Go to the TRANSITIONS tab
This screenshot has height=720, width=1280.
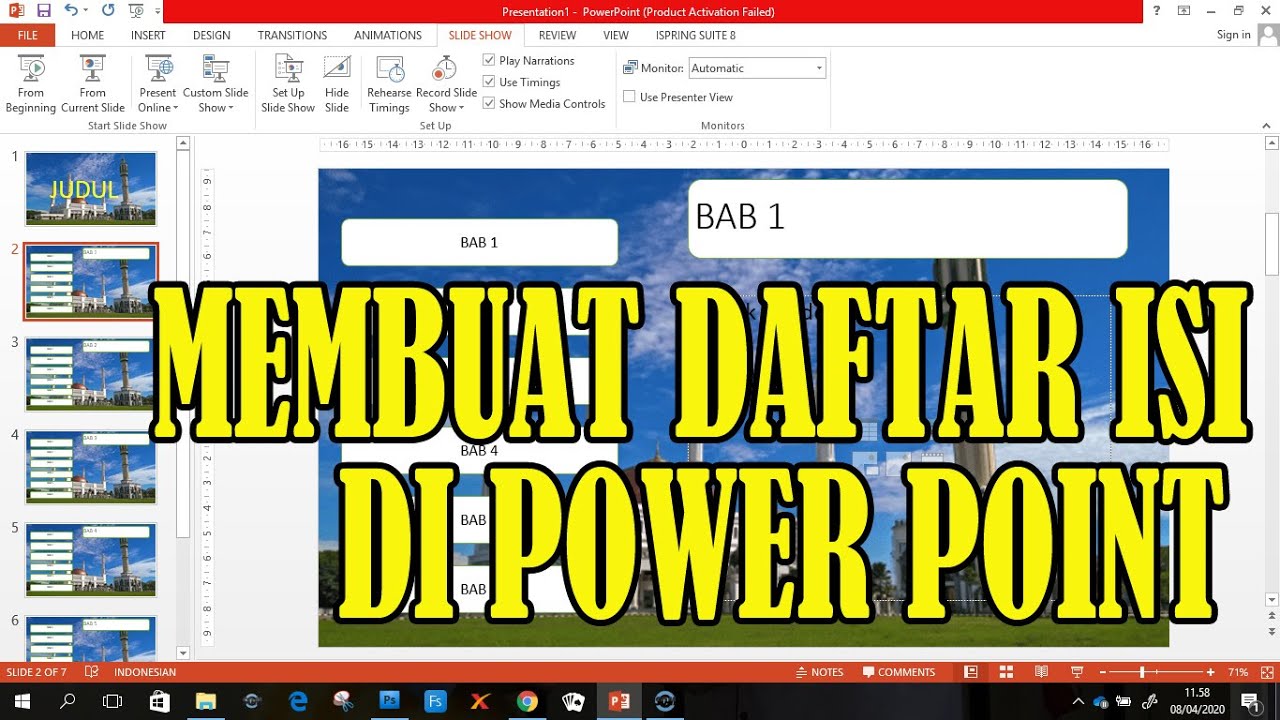292,35
